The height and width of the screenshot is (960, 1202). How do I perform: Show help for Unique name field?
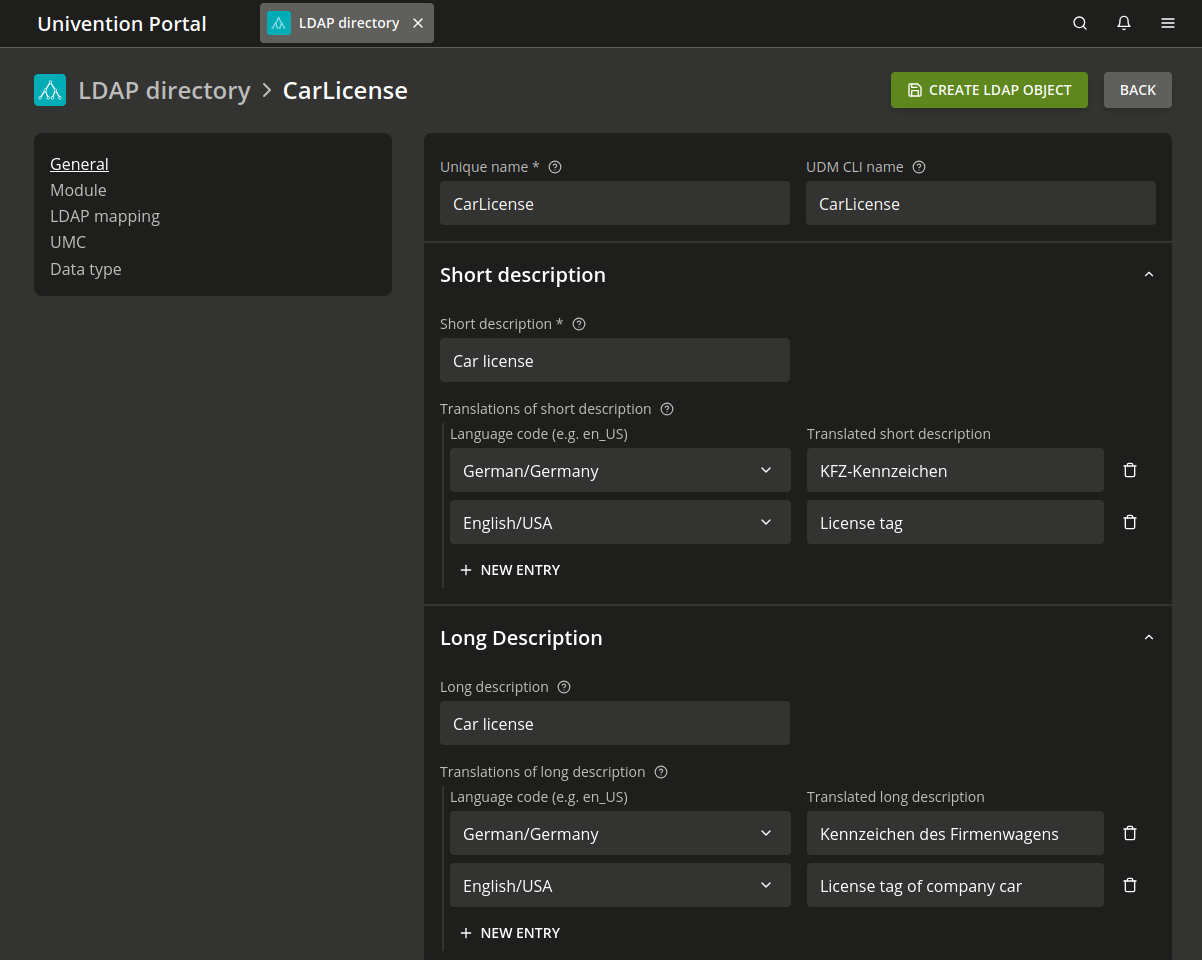pos(555,167)
